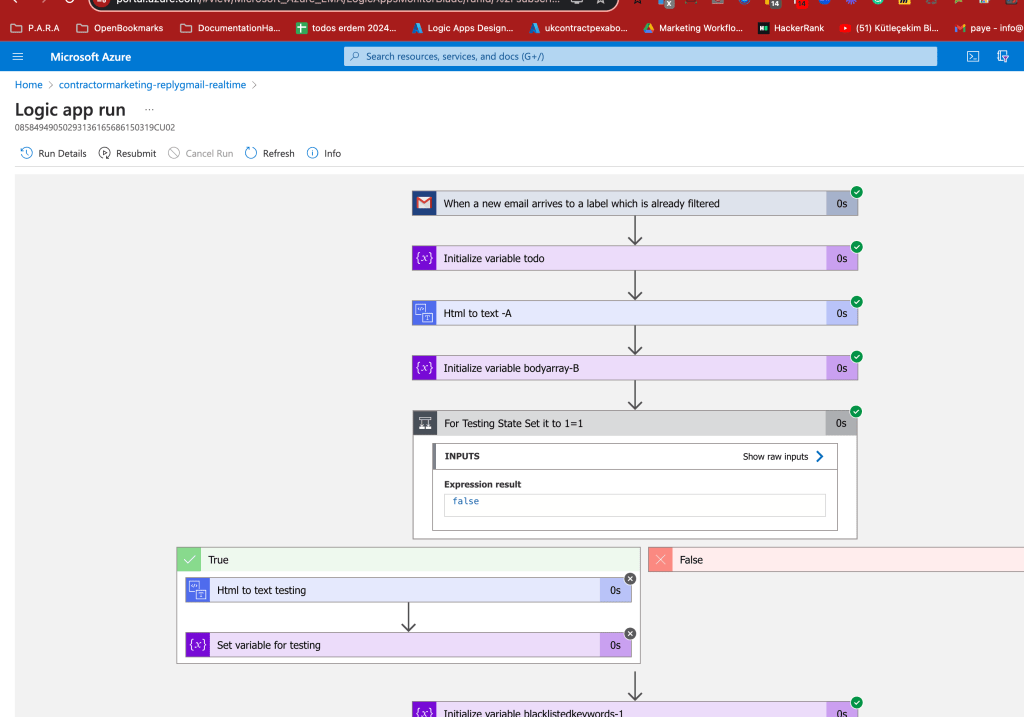The image size is (1024, 717).
Task: Collapse the For Testing State condition header
Action: [x=635, y=423]
